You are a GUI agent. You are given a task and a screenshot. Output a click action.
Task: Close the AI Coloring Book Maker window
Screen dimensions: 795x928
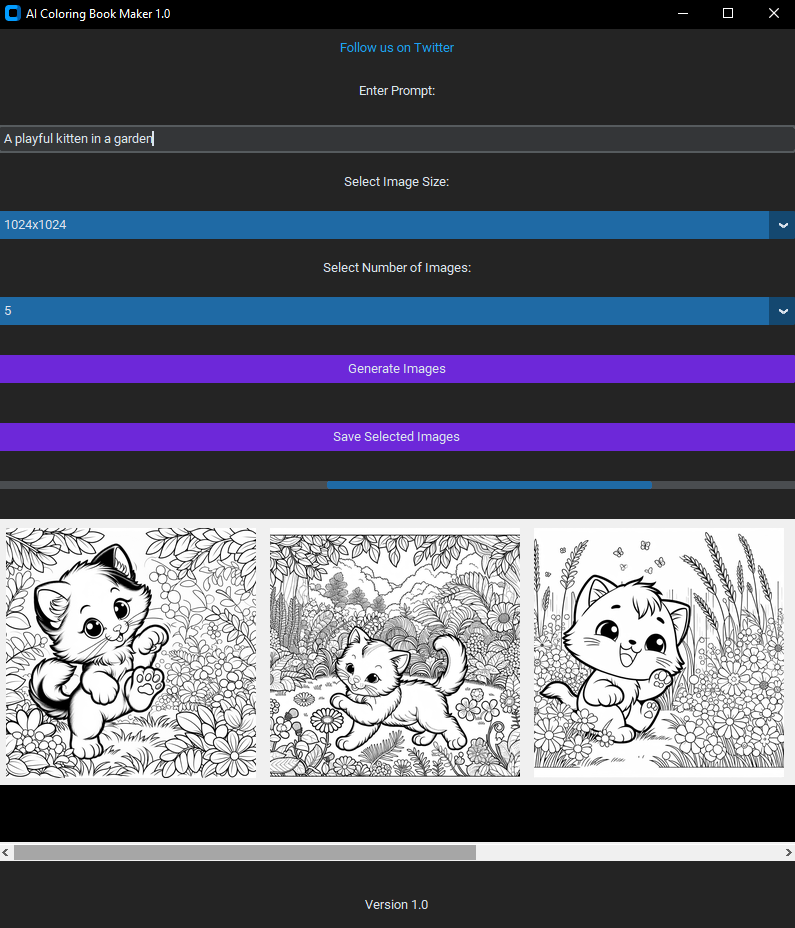pyautogui.click(x=773, y=14)
